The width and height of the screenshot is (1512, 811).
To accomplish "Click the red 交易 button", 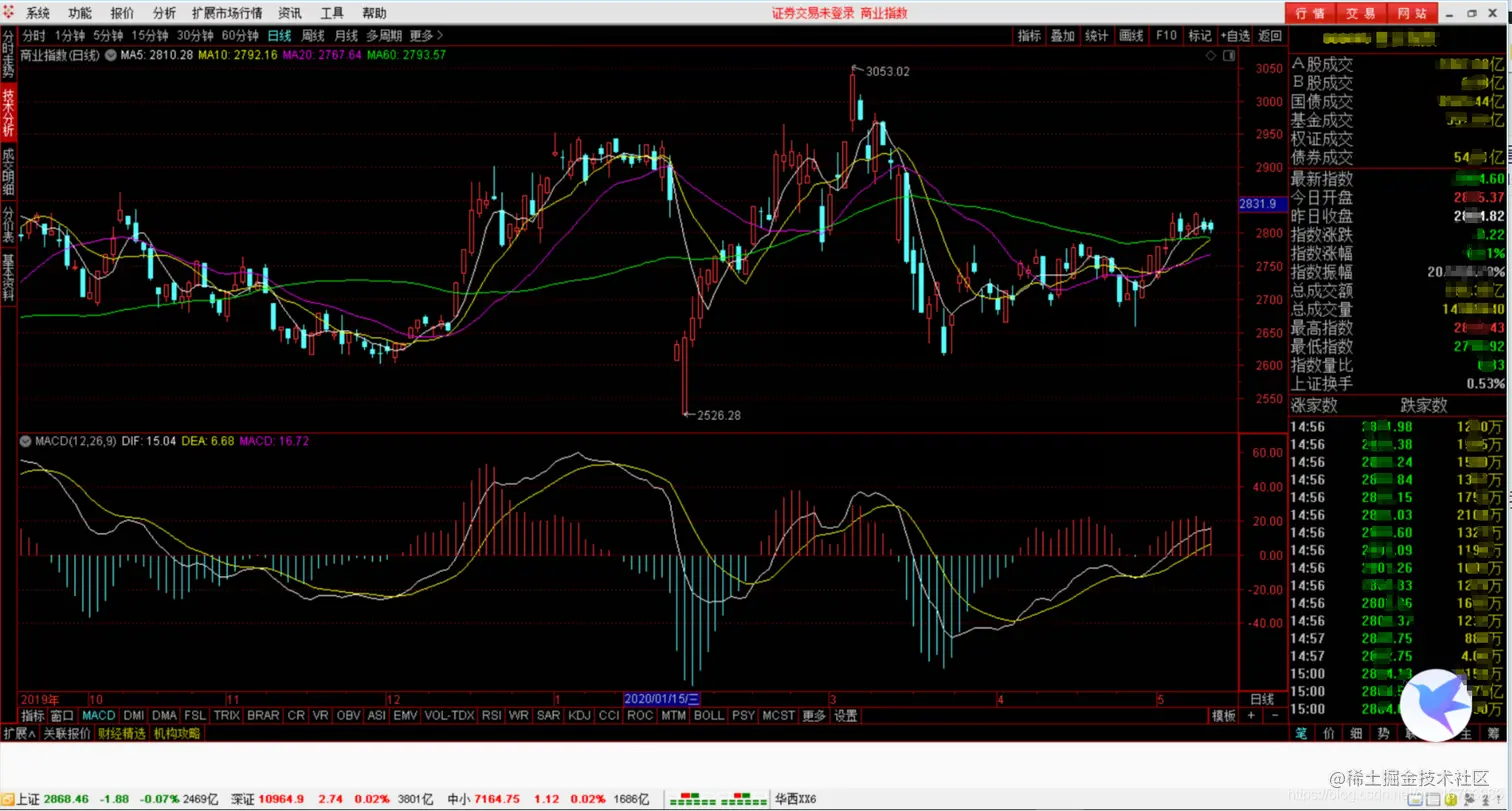I will coord(1360,13).
